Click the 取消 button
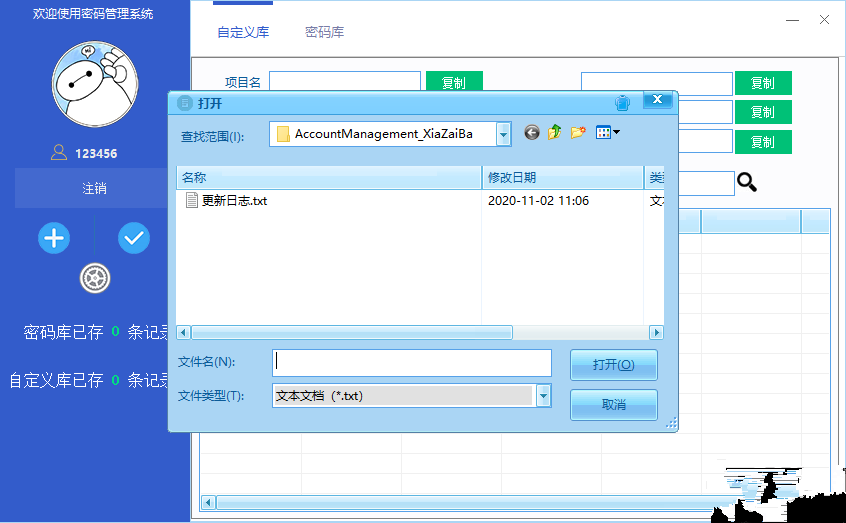Screen dimensions: 846x523 pos(613,404)
